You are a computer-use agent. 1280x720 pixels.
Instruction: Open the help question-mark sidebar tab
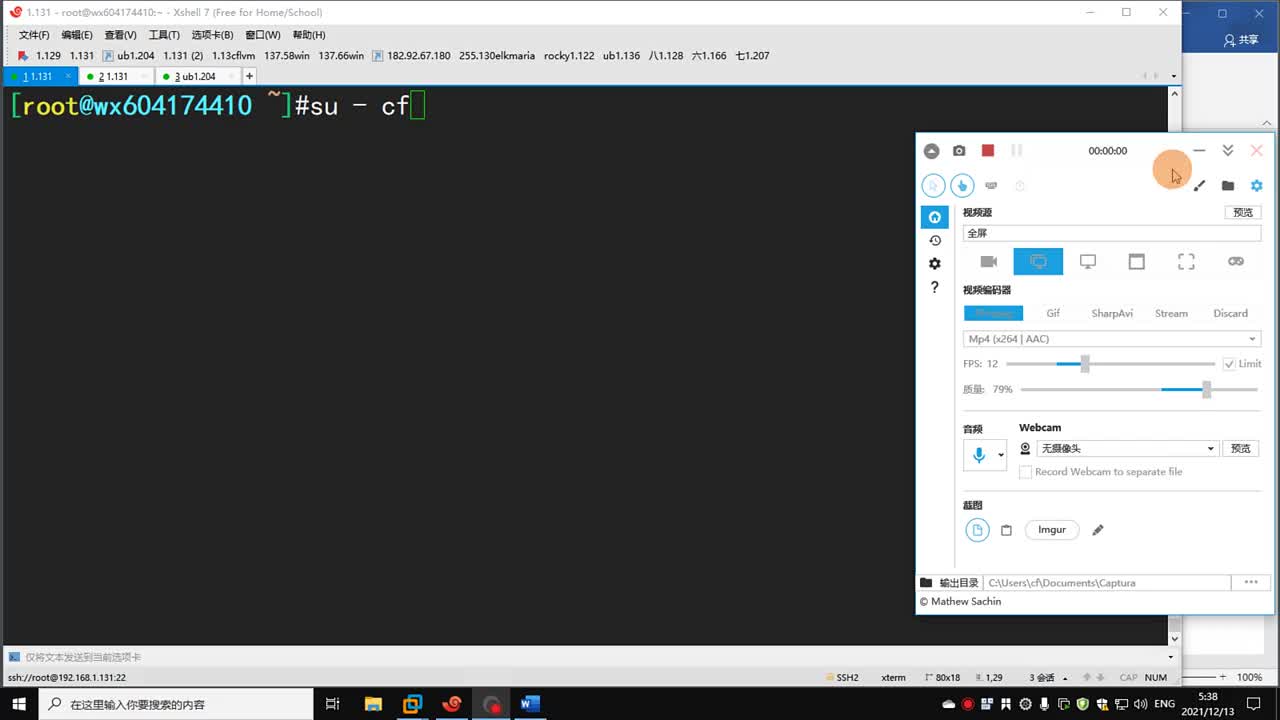(x=935, y=287)
